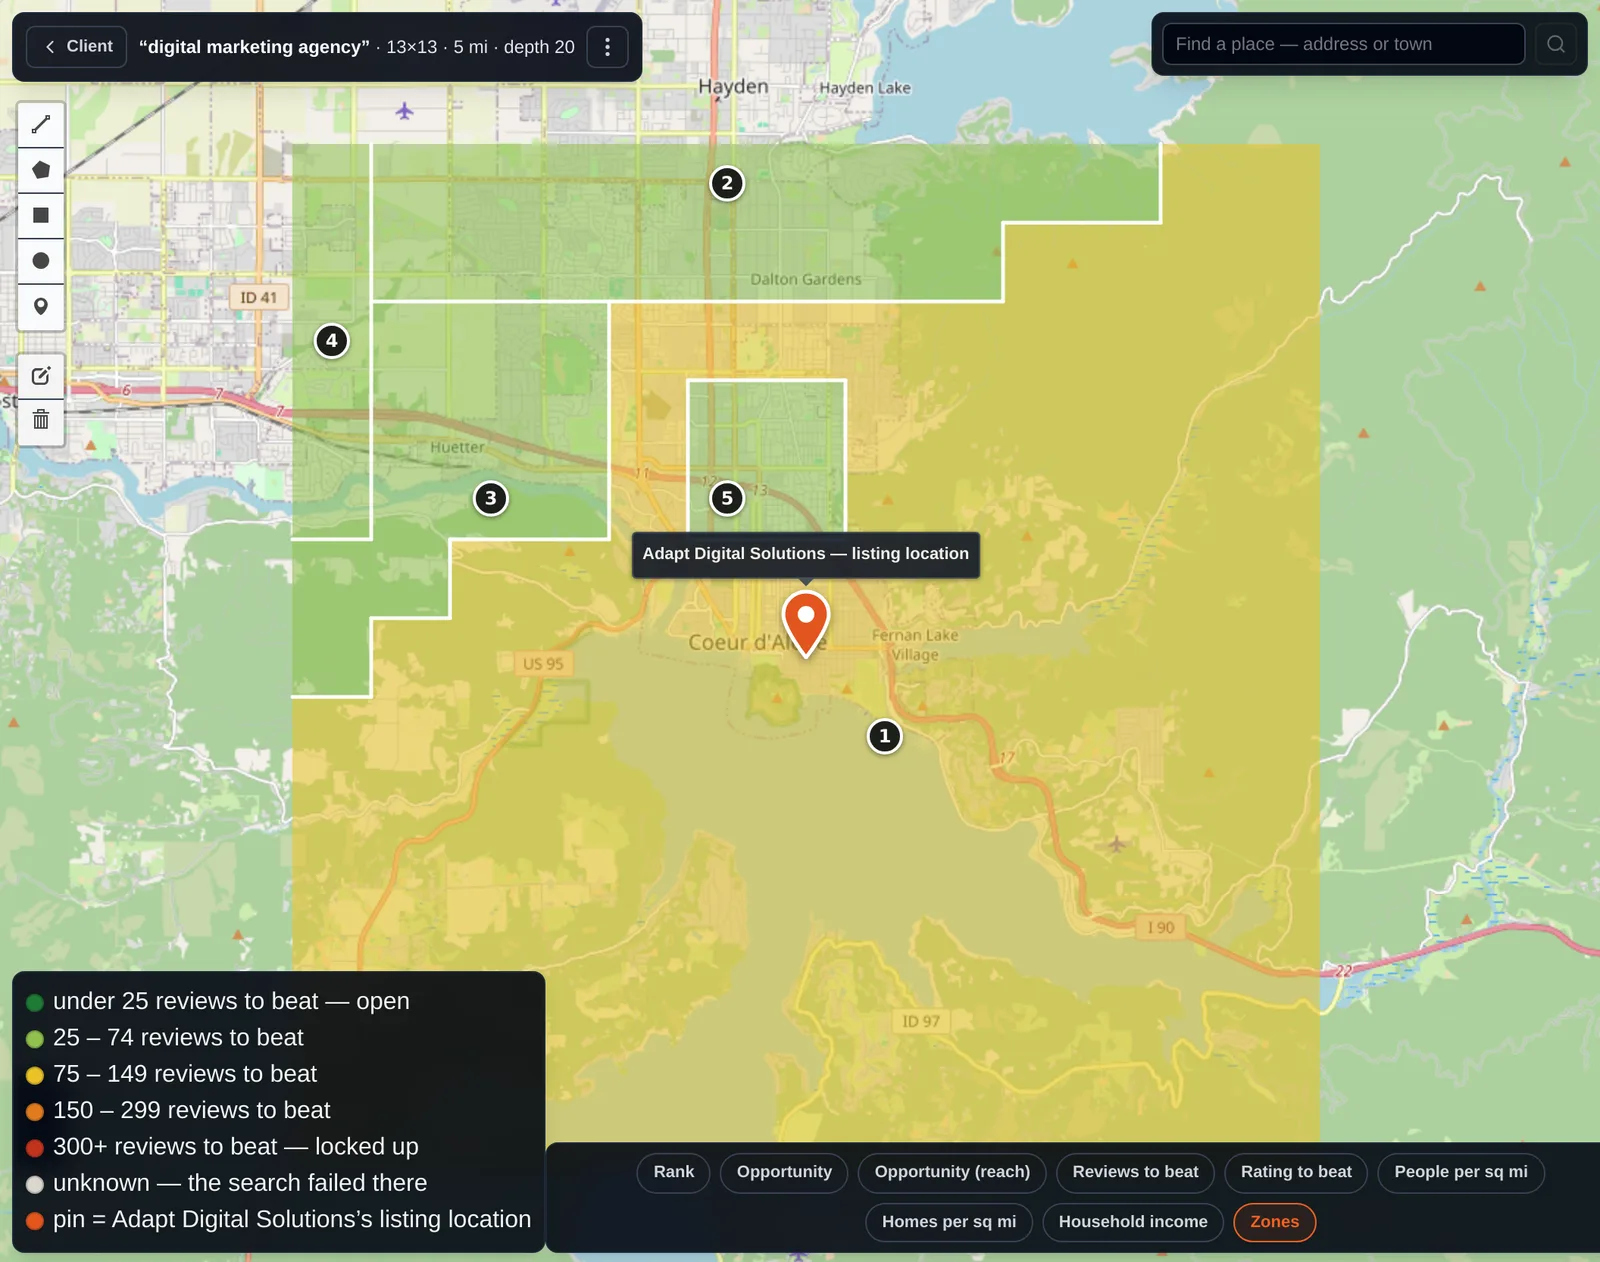Click the Hayden map label
Screen dimensions: 1600x1262
click(733, 86)
